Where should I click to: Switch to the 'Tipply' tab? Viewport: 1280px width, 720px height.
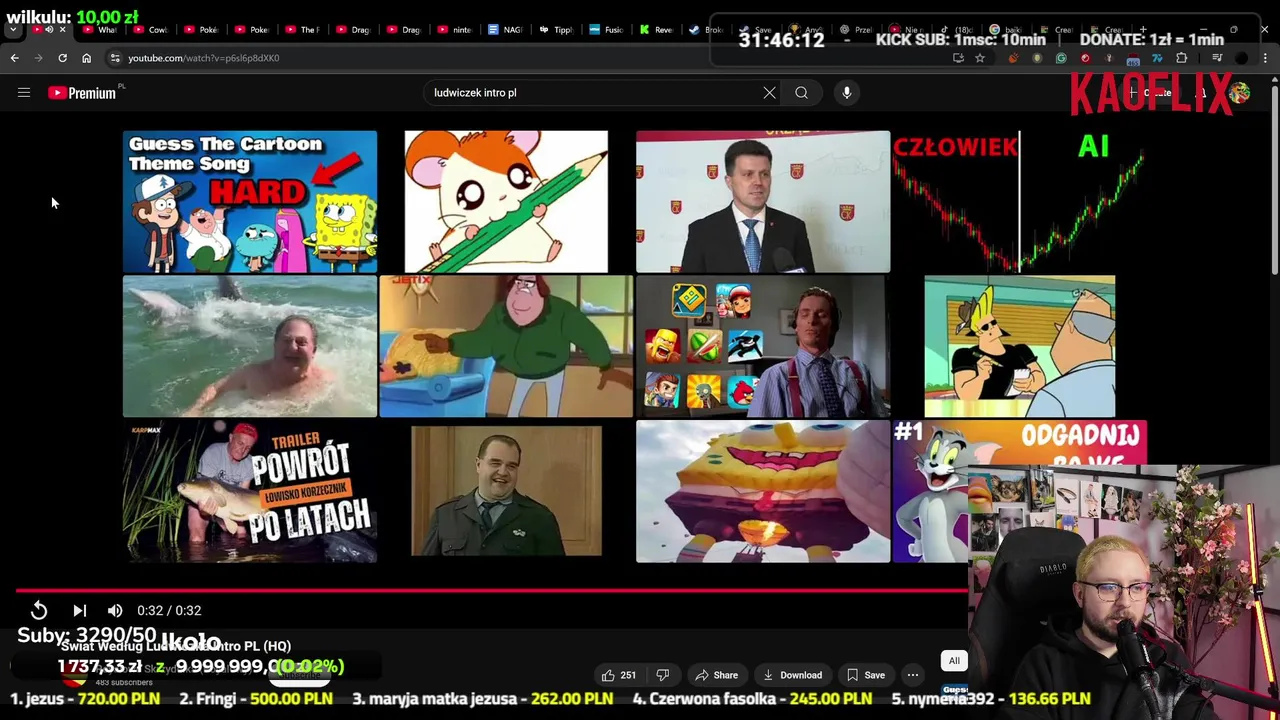557,30
